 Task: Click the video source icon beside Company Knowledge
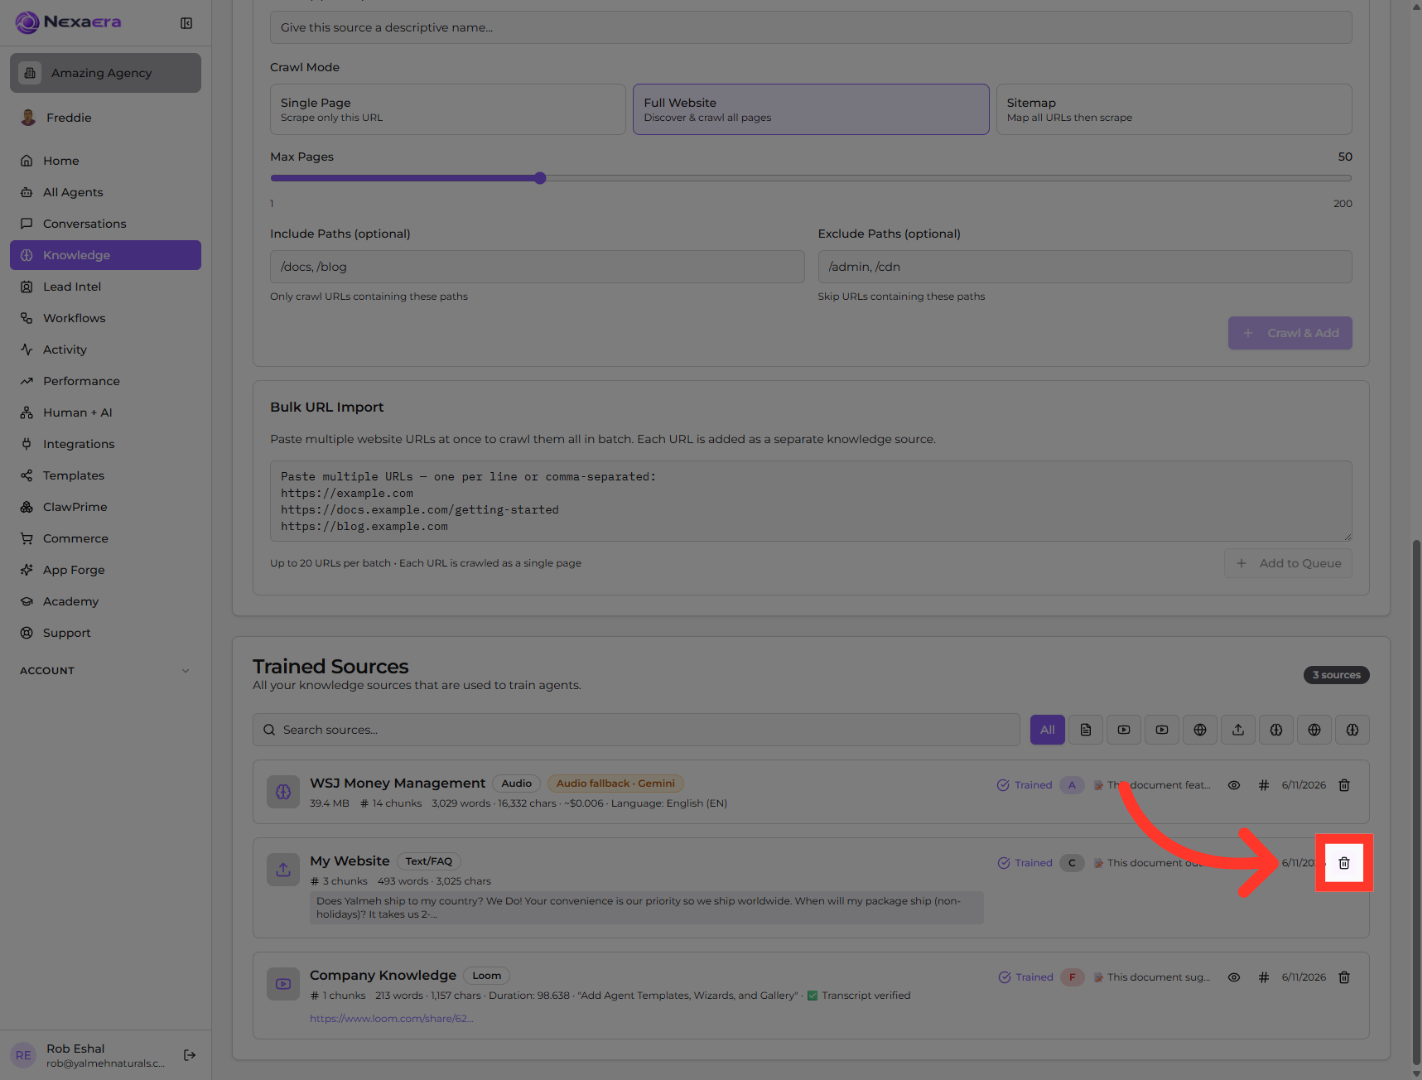tap(283, 984)
